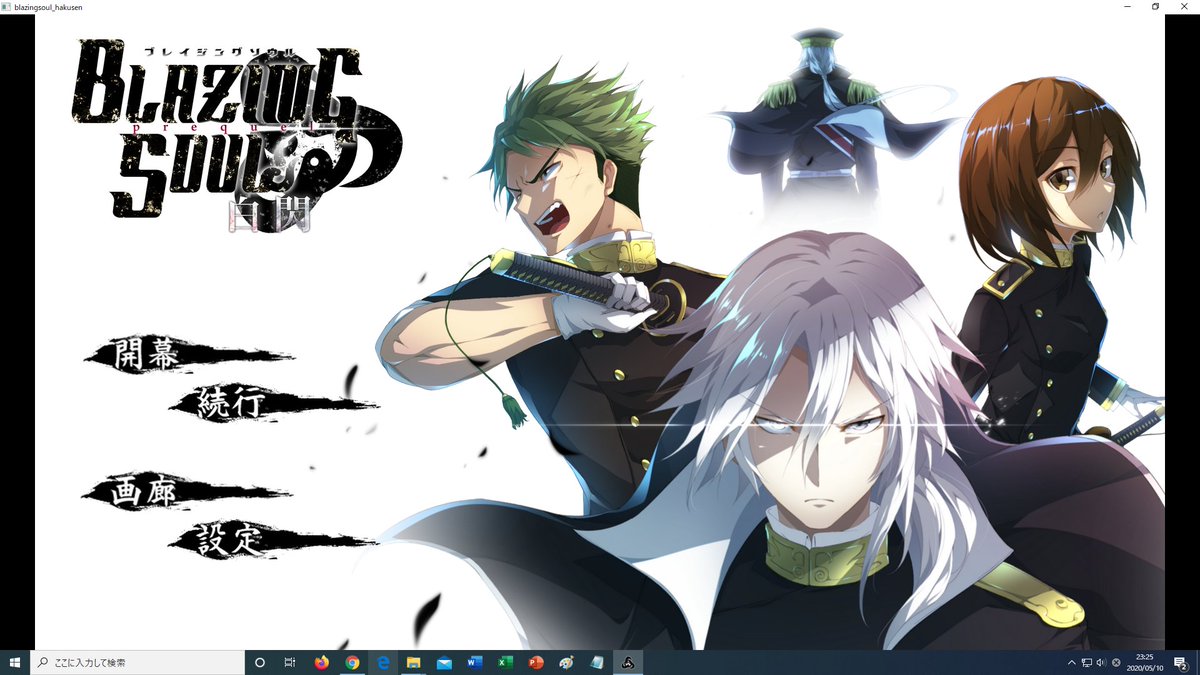Click the blazingsoul_hakusen window title icon
Viewport: 1200px width, 675px height.
[x=6, y=6]
